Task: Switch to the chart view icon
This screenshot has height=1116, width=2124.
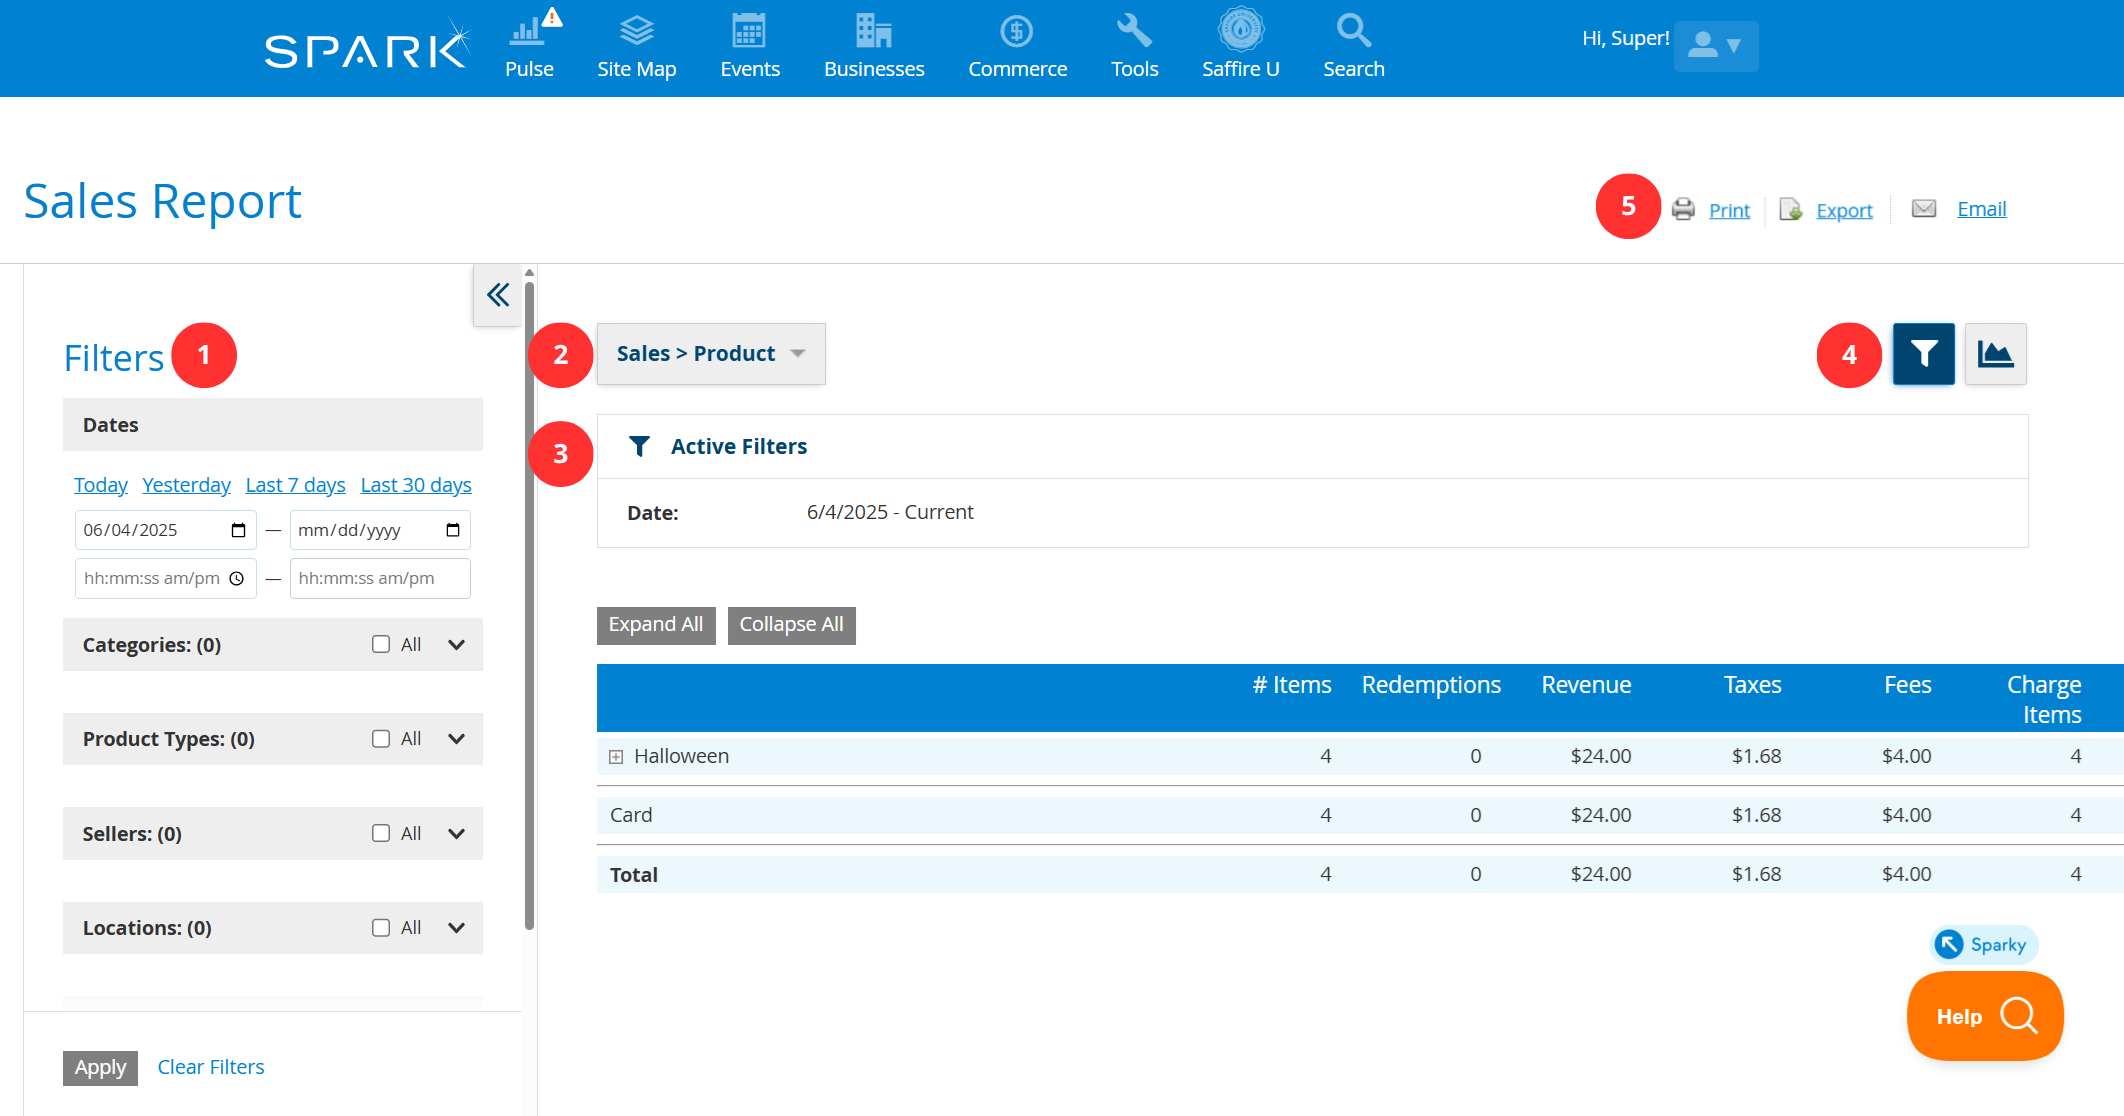Action: 1995,354
